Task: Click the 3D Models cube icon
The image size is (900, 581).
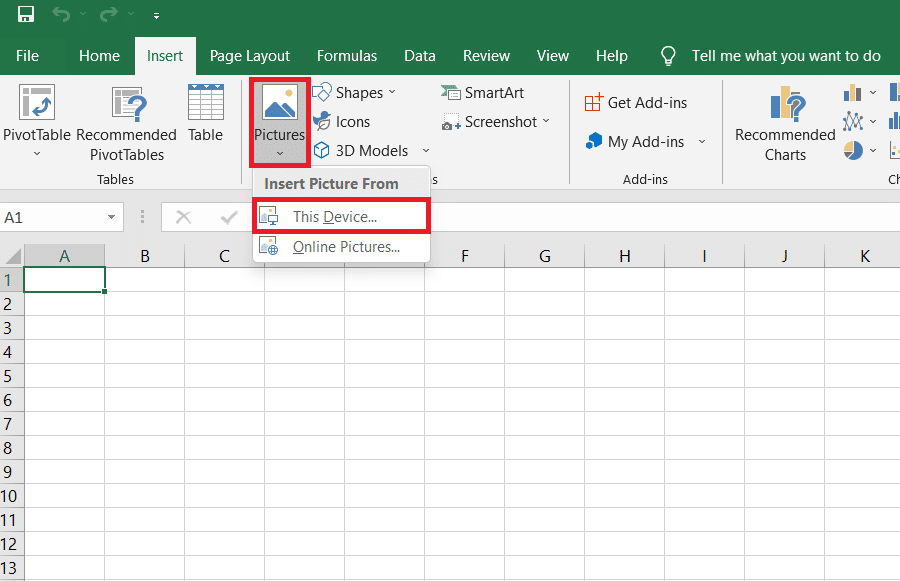Action: click(321, 150)
